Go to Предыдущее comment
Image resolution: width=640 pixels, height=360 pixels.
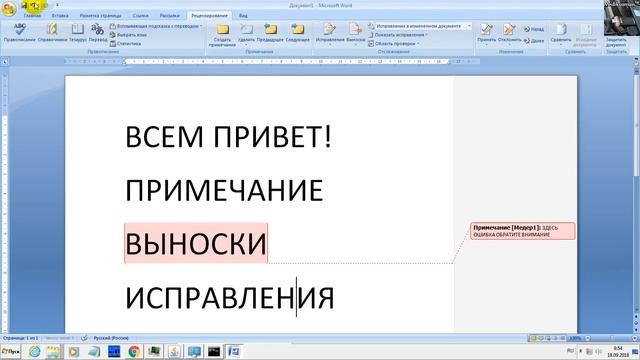coord(270,33)
